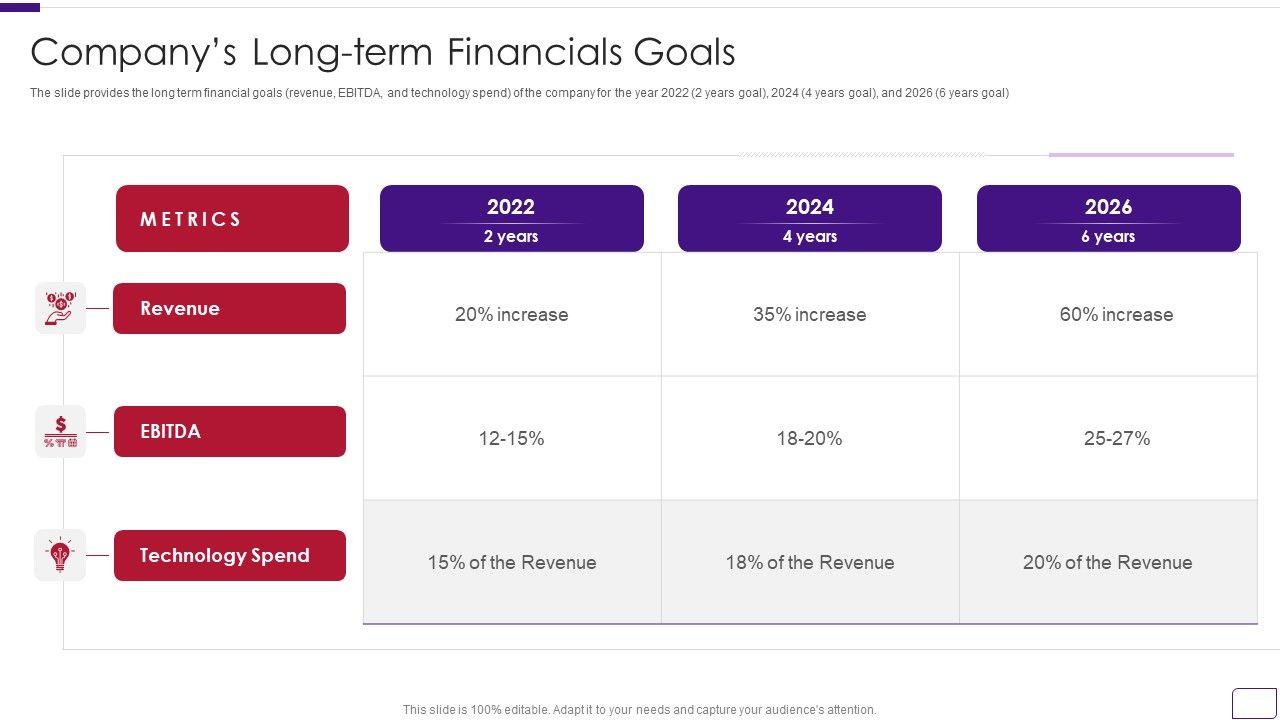
Task: Select the 60% increase revenue cell
Action: 1116,315
